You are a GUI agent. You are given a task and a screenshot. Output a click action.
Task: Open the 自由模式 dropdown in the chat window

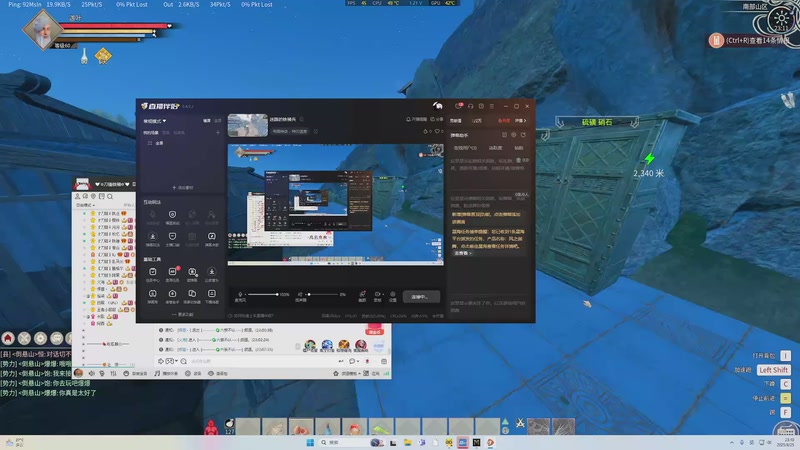click(85, 205)
